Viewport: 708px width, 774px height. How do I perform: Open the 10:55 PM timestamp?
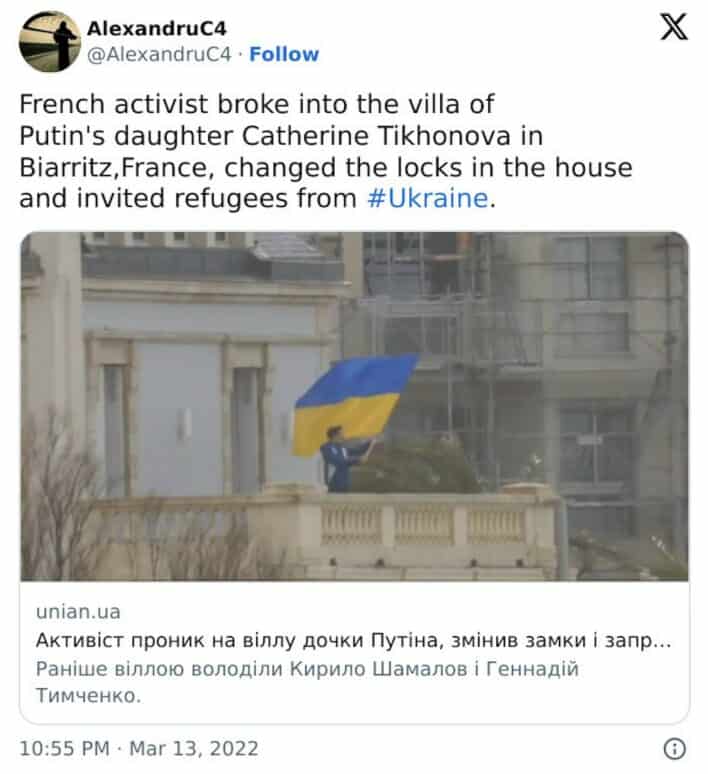click(64, 748)
